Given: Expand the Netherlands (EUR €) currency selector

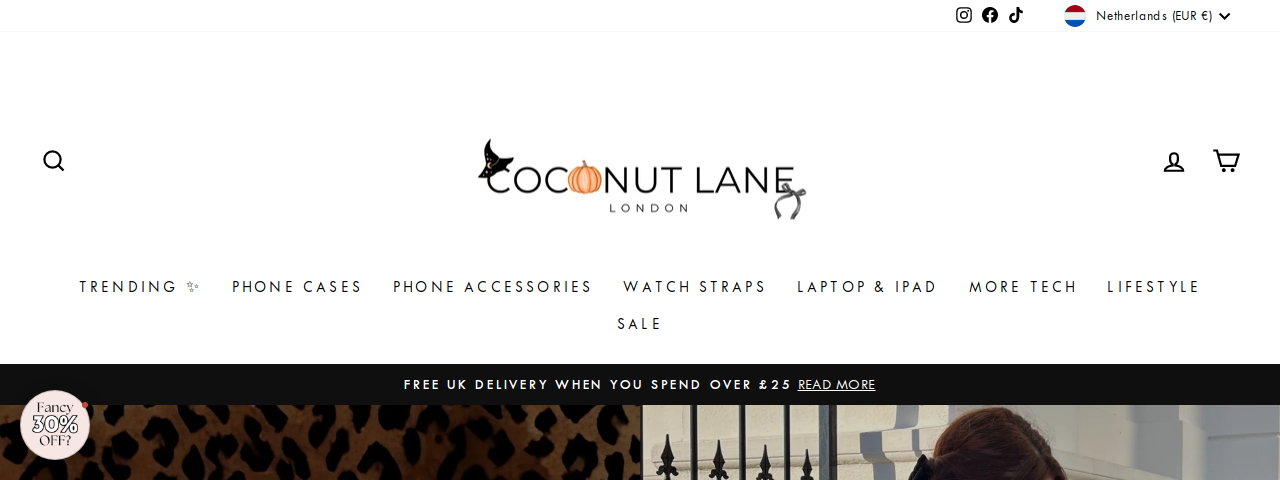Looking at the screenshot, I should click(1148, 16).
